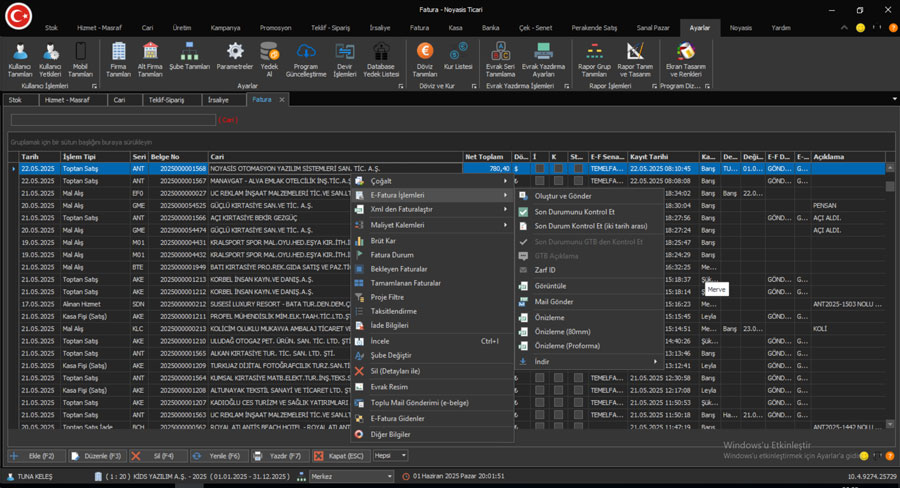The height and width of the screenshot is (488, 900).
Task: Expand Kullanıcı İşlemleri group launcher
Action: coord(94,86)
